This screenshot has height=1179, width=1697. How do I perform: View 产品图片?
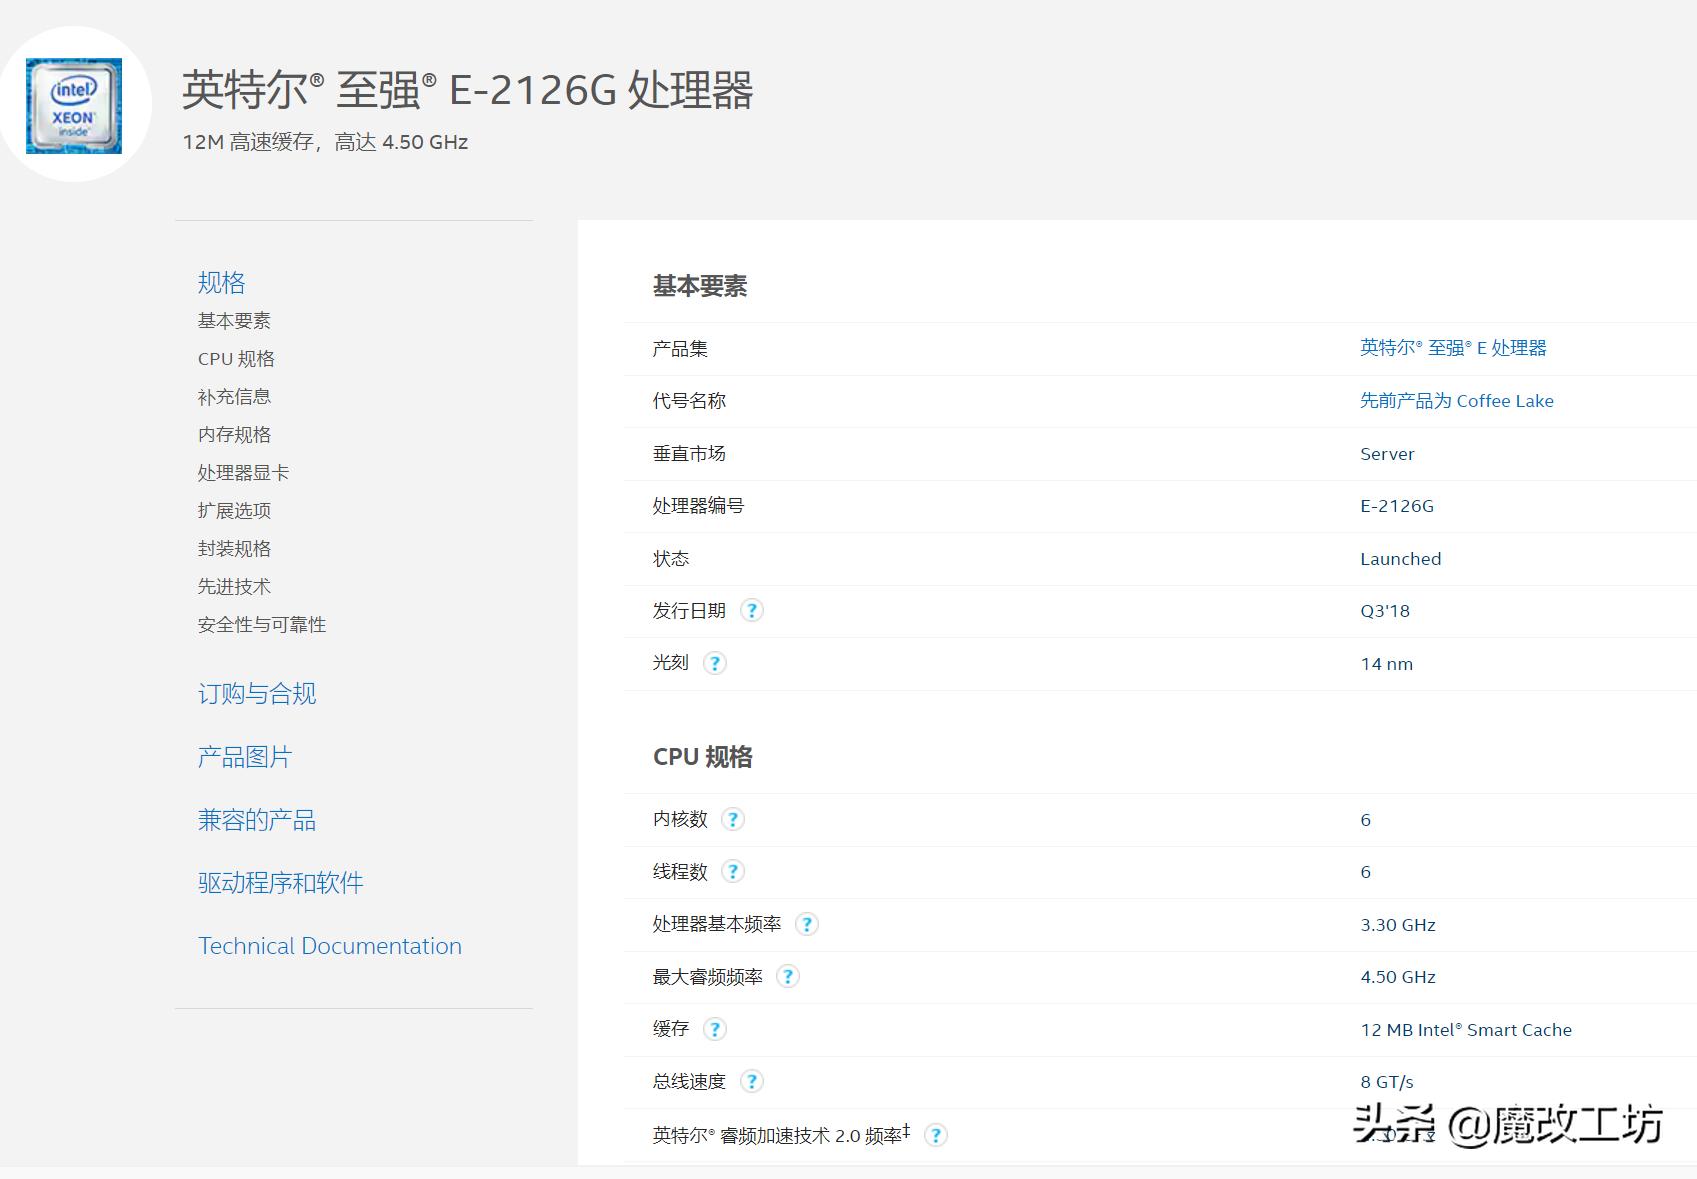point(246,757)
